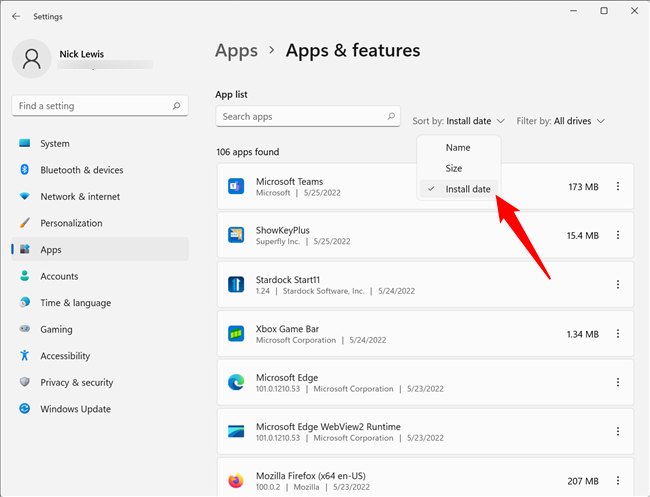Screen dimensions: 650x497
Task: Open more options for Mozilla Firefox
Action: pos(618,481)
